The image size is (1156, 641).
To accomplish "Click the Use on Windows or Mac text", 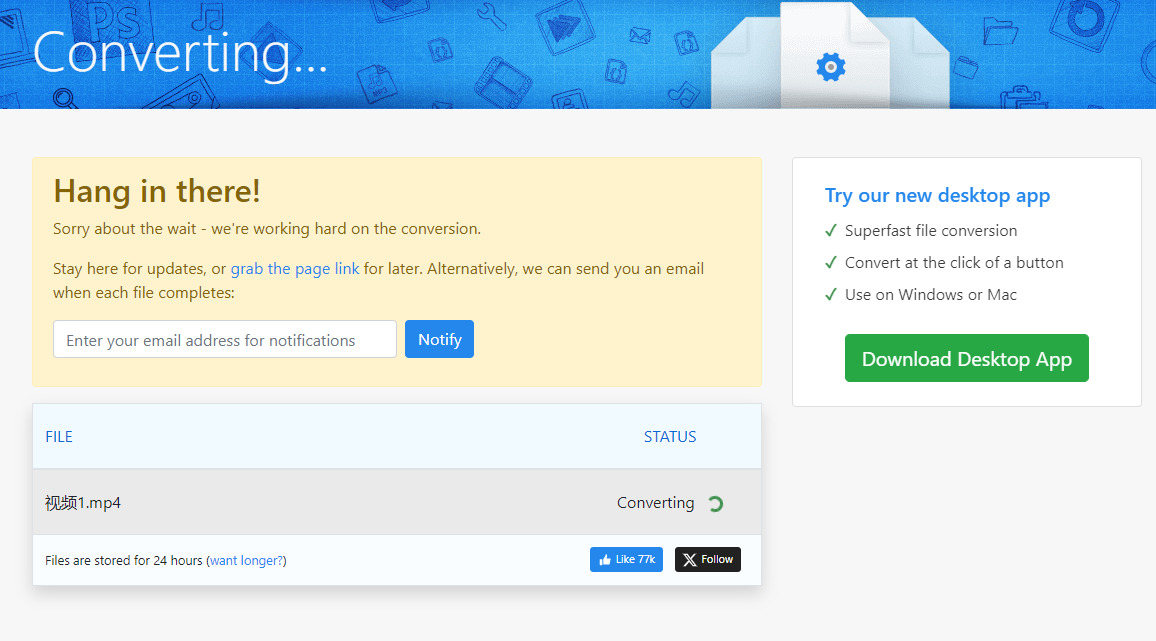I will pos(930,294).
